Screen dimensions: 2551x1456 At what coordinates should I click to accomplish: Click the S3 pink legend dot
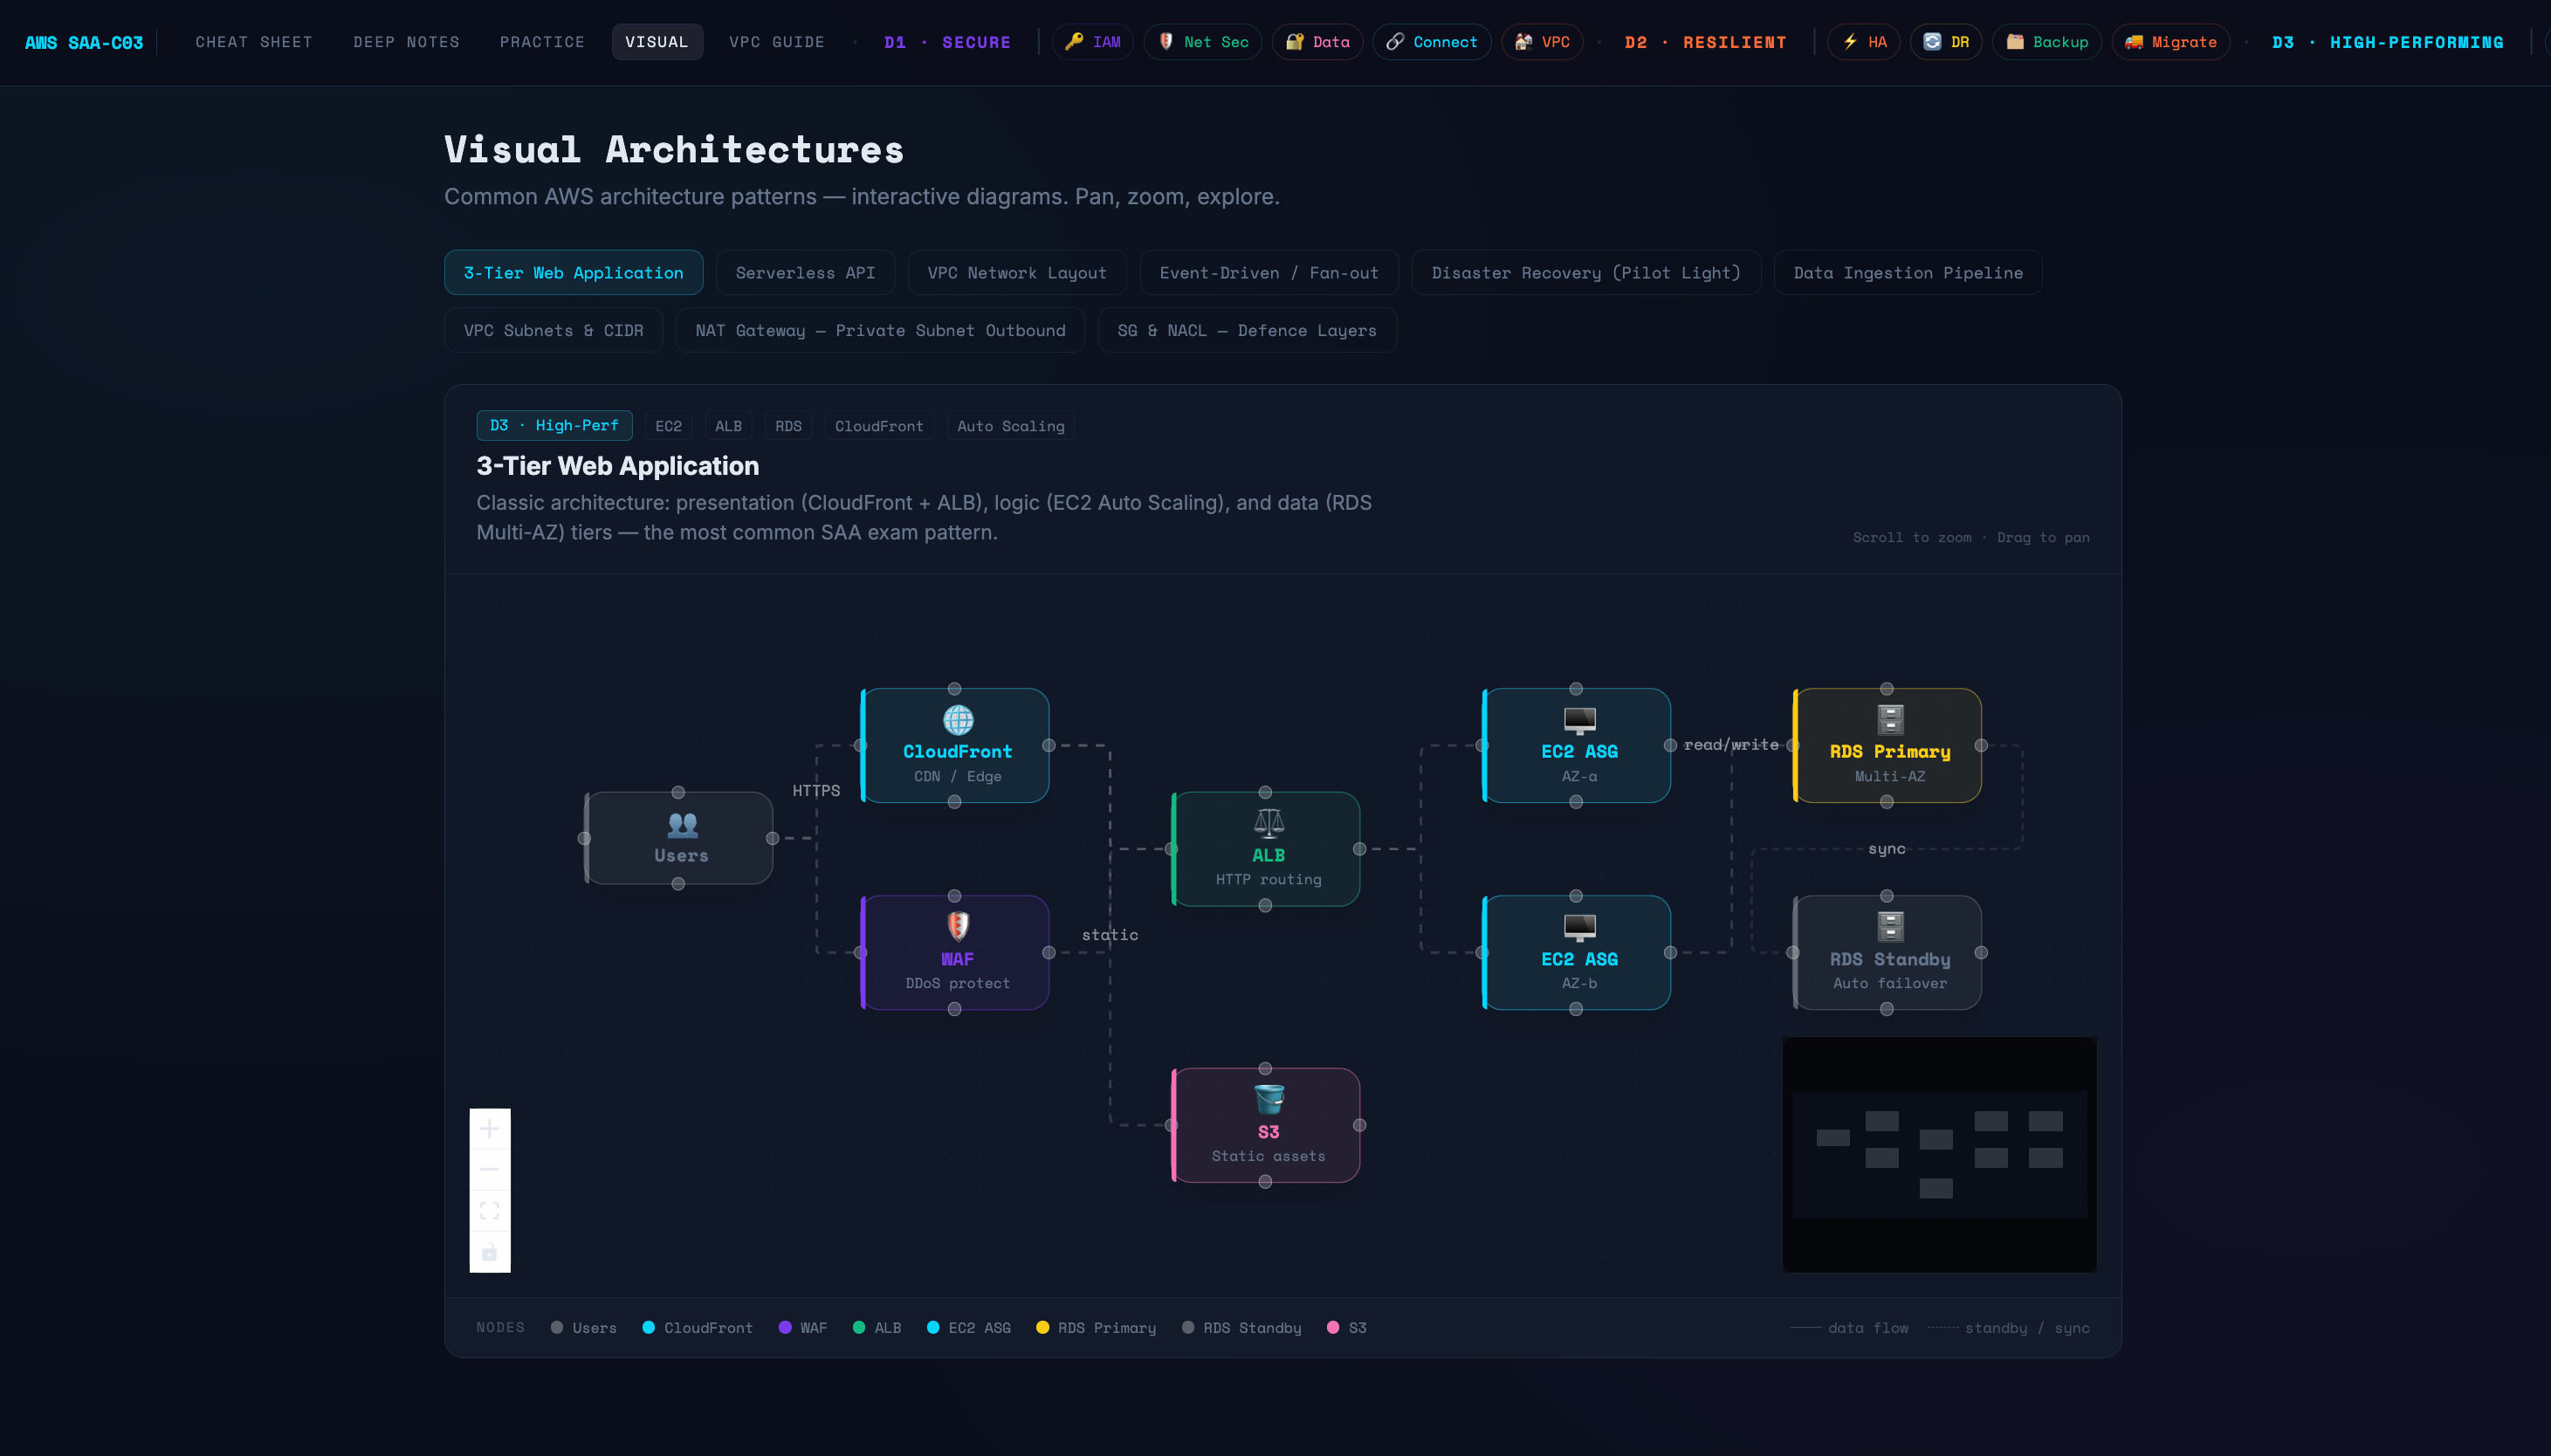tap(1333, 1327)
